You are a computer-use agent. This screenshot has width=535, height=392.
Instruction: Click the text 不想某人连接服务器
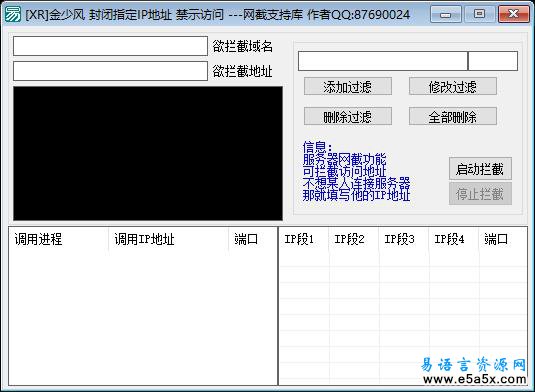[356, 183]
